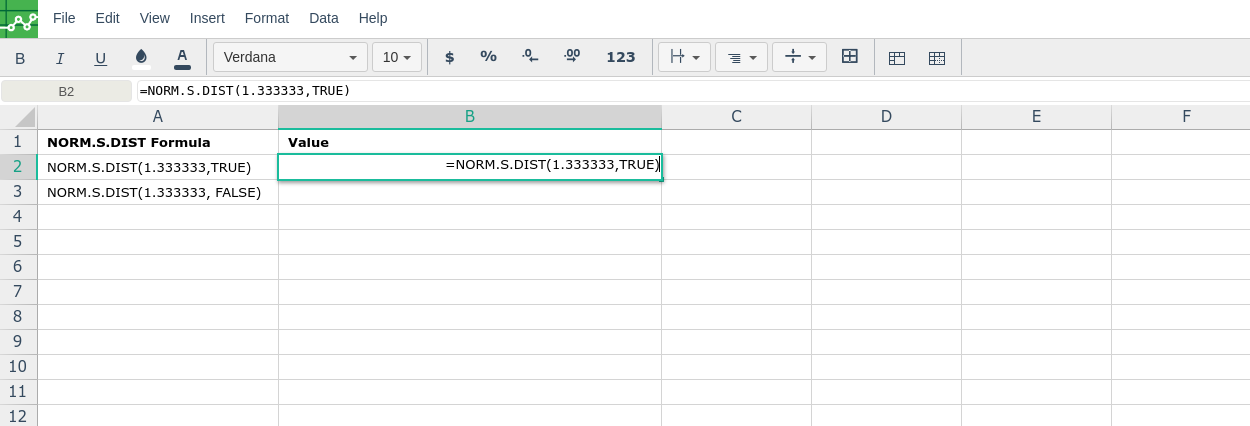Open the View menu

coord(155,18)
